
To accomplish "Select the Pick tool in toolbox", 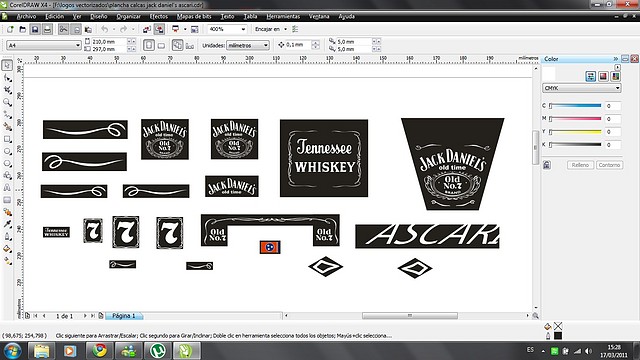I will 7,65.
